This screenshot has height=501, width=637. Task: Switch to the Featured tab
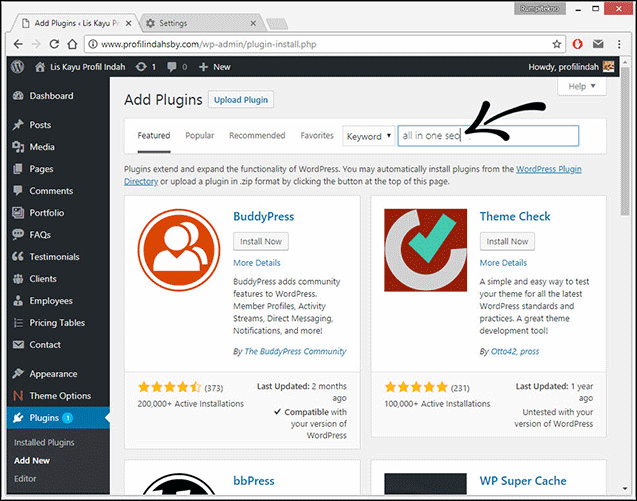[x=154, y=136]
